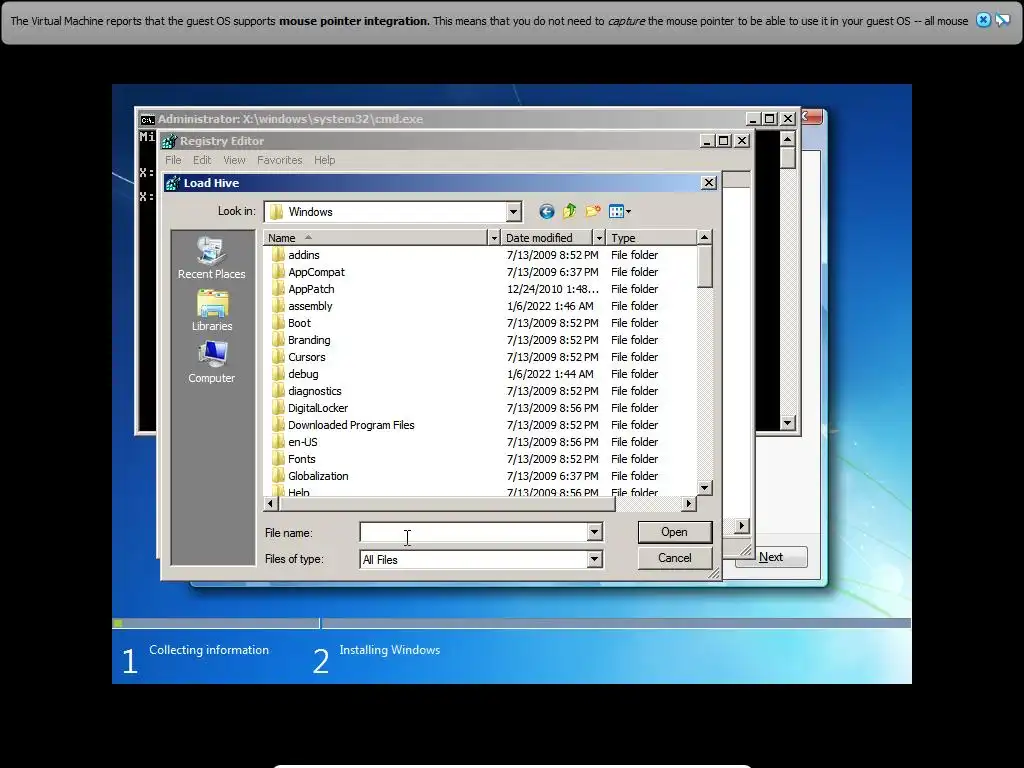This screenshot has height=768, width=1024.
Task: Click the Up One Level folder icon
Action: click(569, 211)
